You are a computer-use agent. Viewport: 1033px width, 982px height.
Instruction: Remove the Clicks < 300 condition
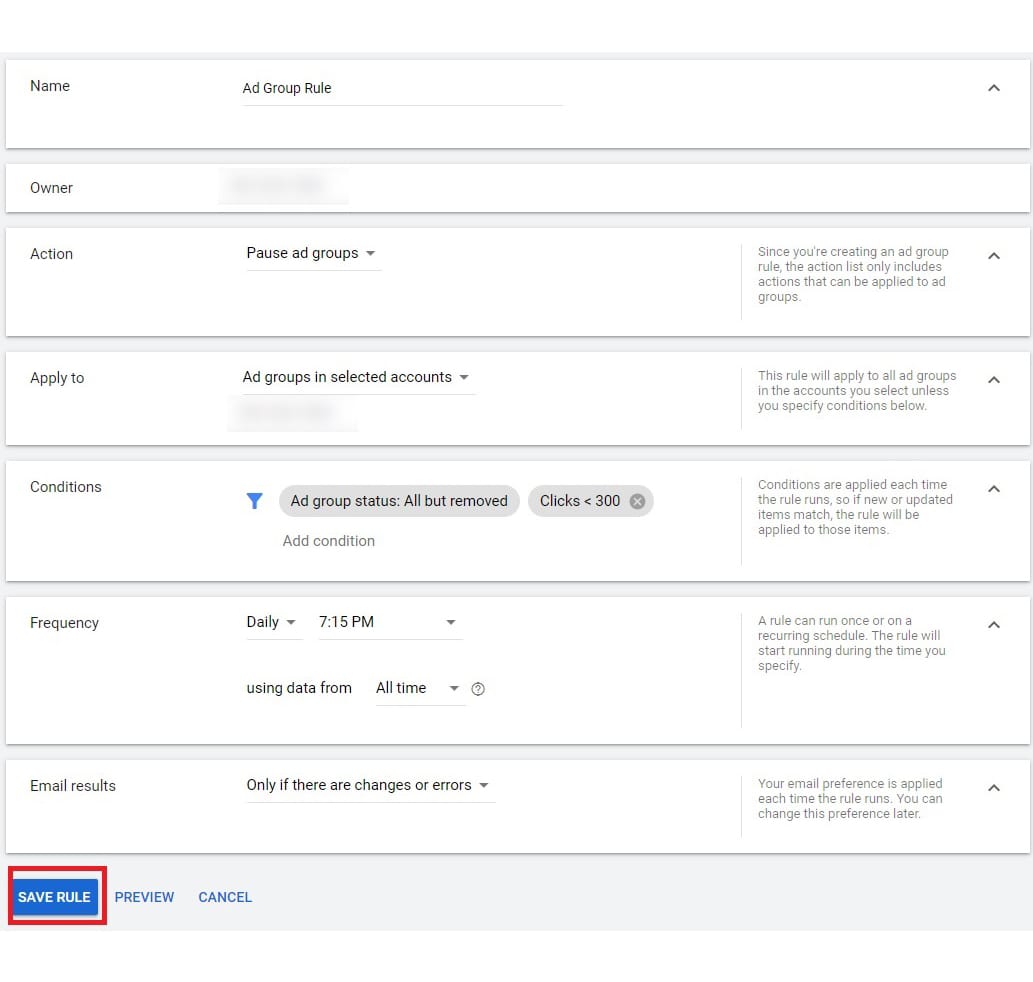click(x=637, y=501)
